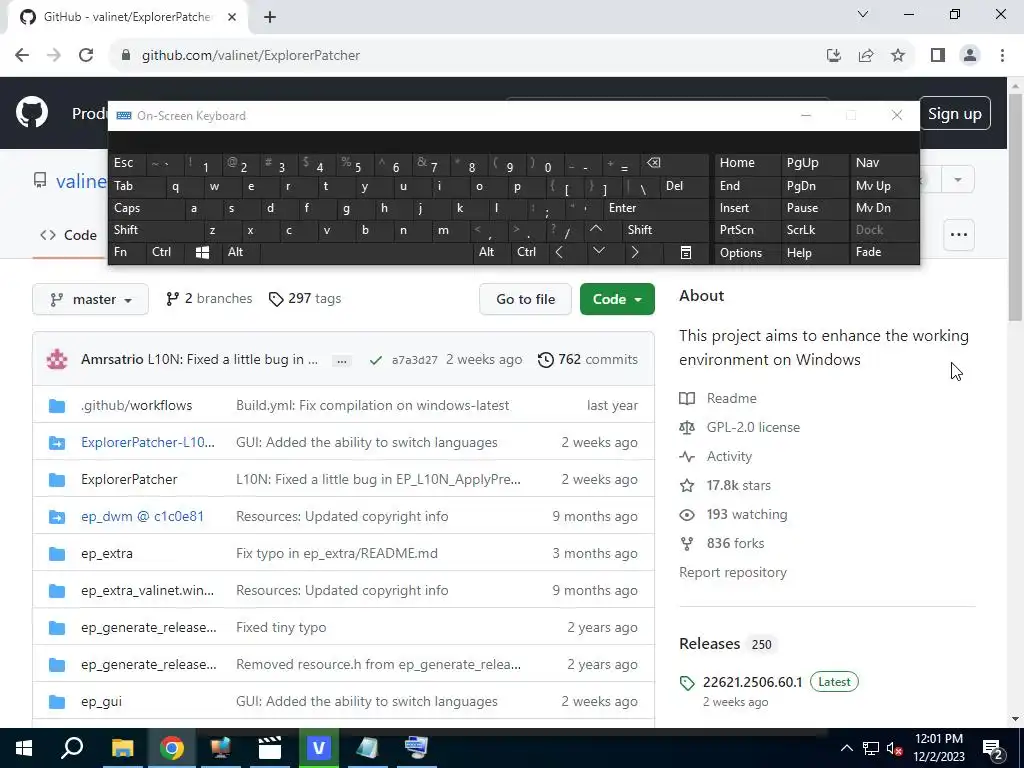Open File Explorer from the taskbar
Viewport: 1024px width, 768px height.
click(122, 748)
